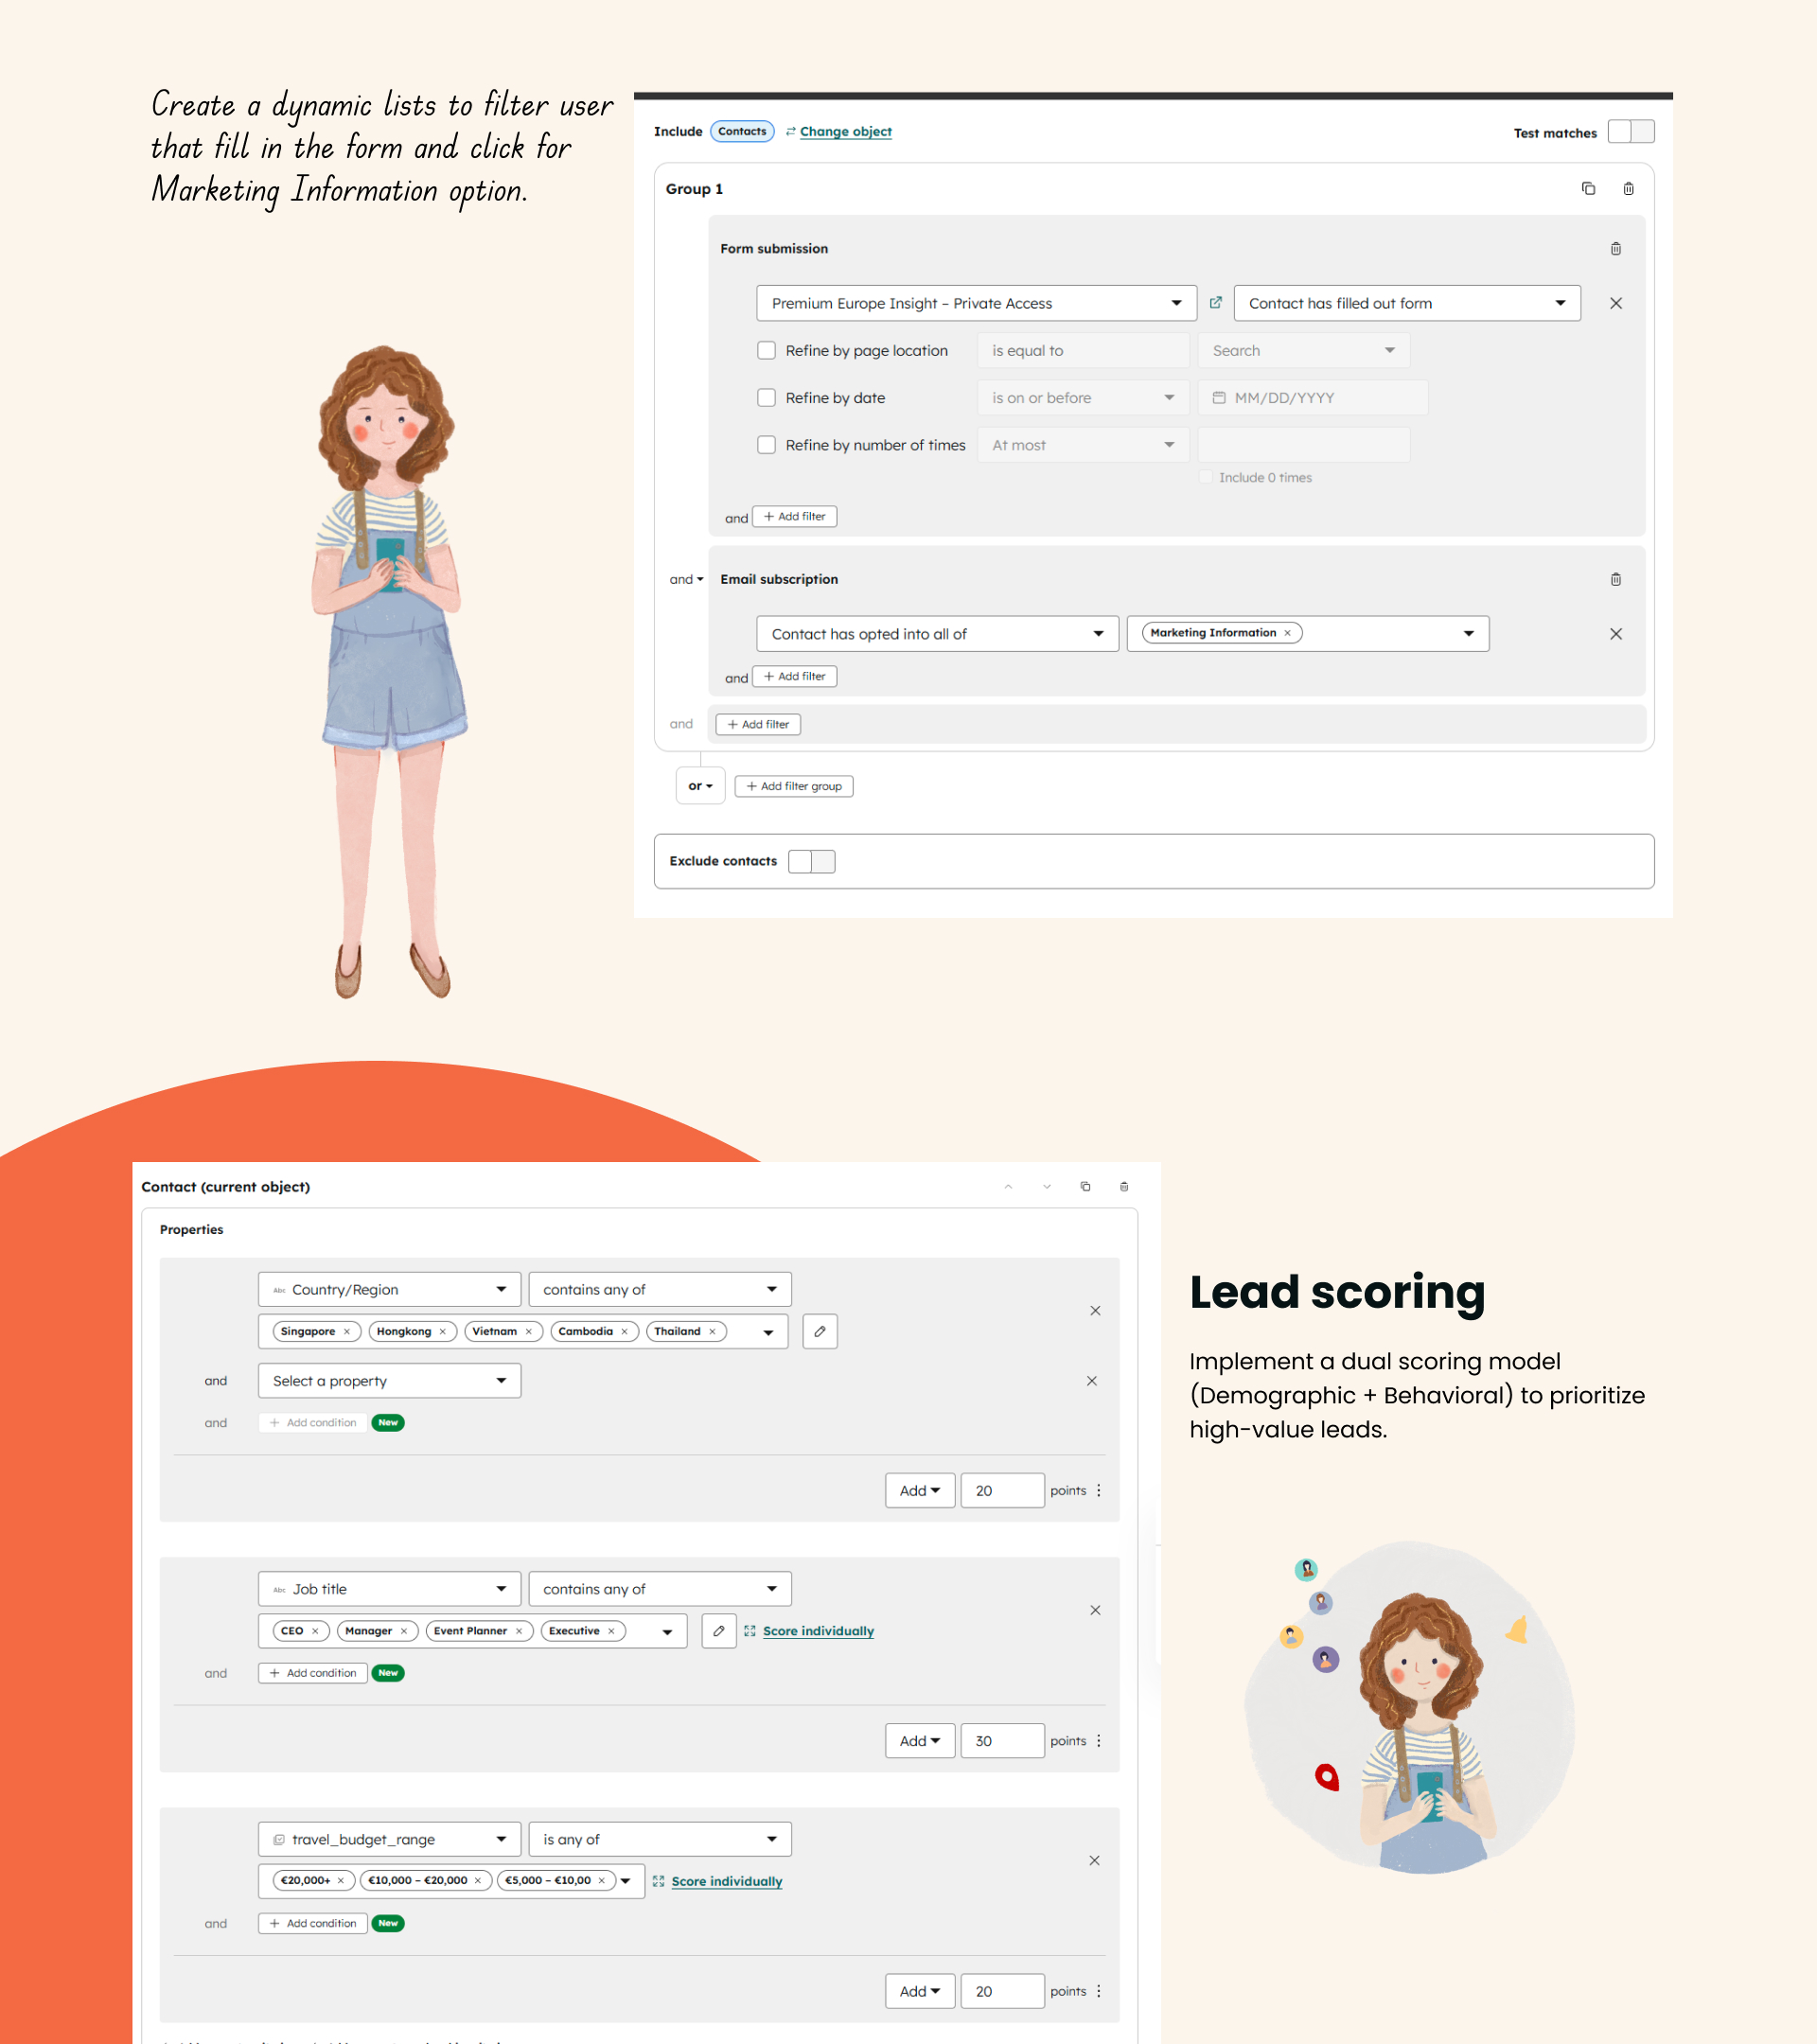Click the Add filter group button

coord(794,787)
